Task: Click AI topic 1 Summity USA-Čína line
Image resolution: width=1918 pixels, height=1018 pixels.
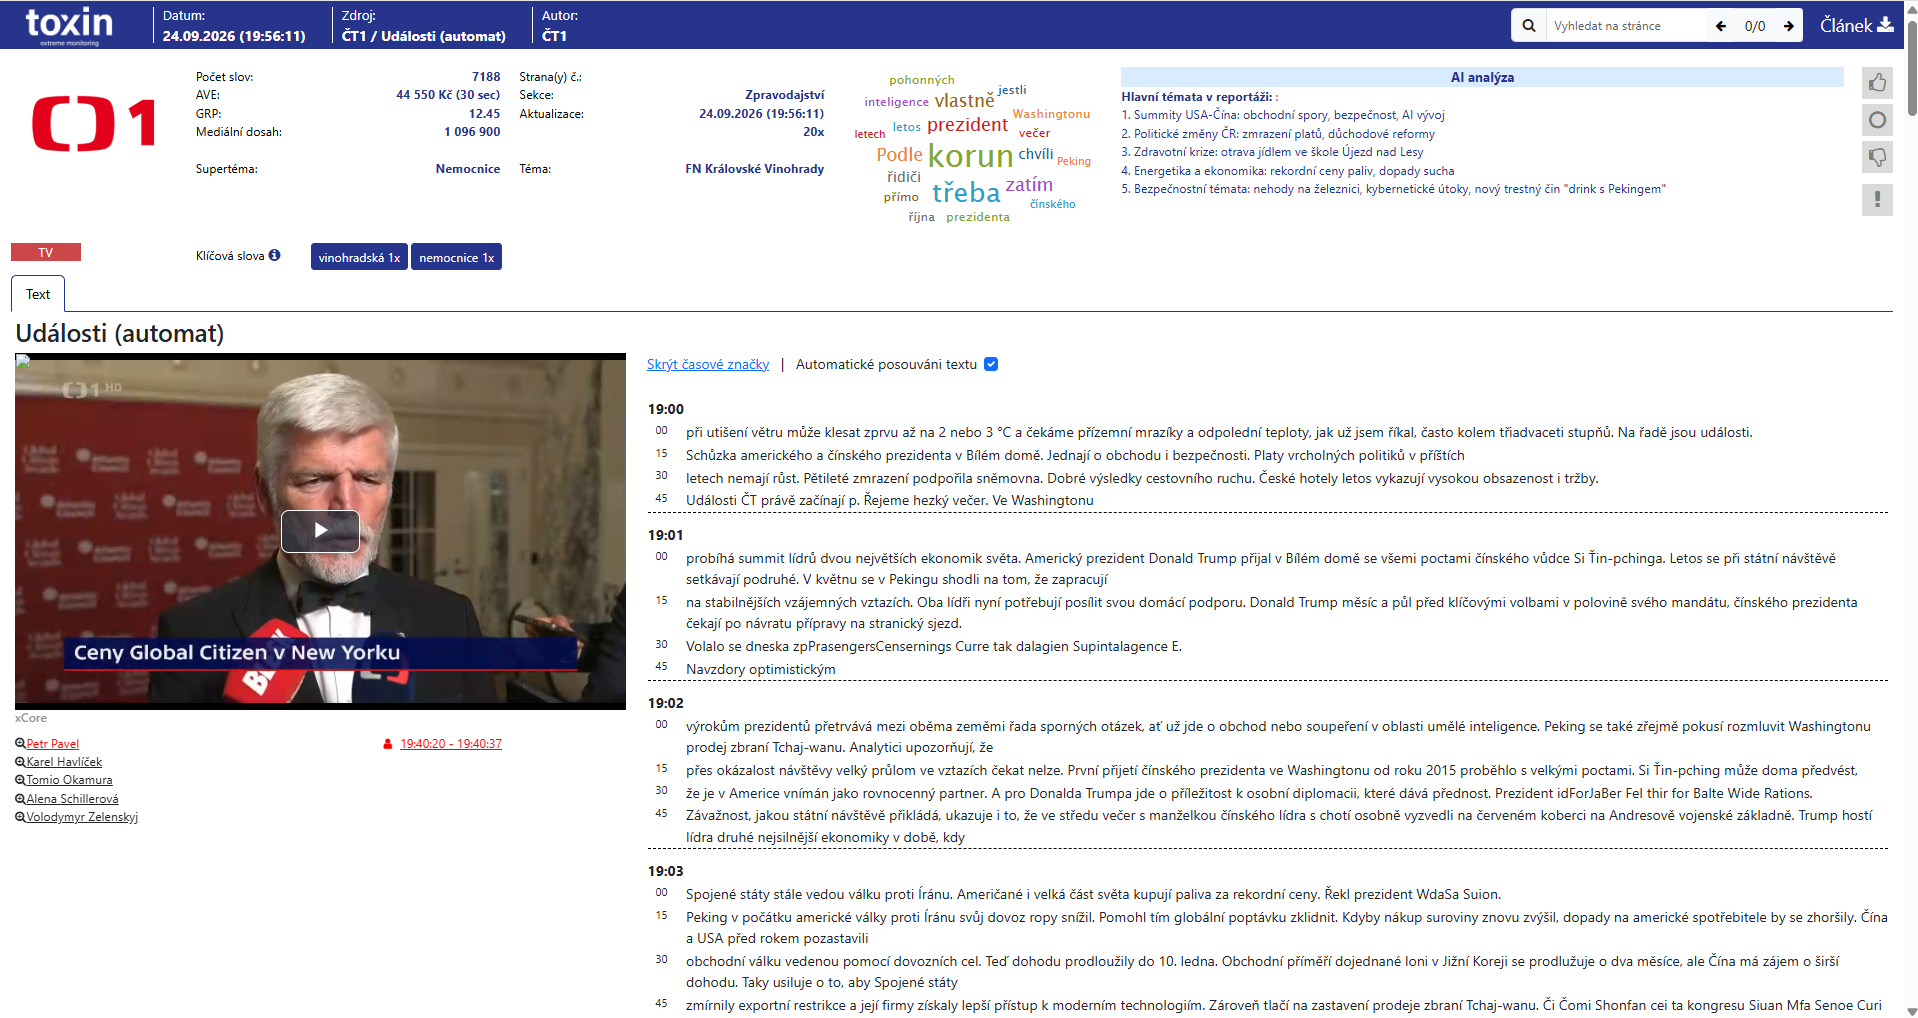Action: point(1283,115)
